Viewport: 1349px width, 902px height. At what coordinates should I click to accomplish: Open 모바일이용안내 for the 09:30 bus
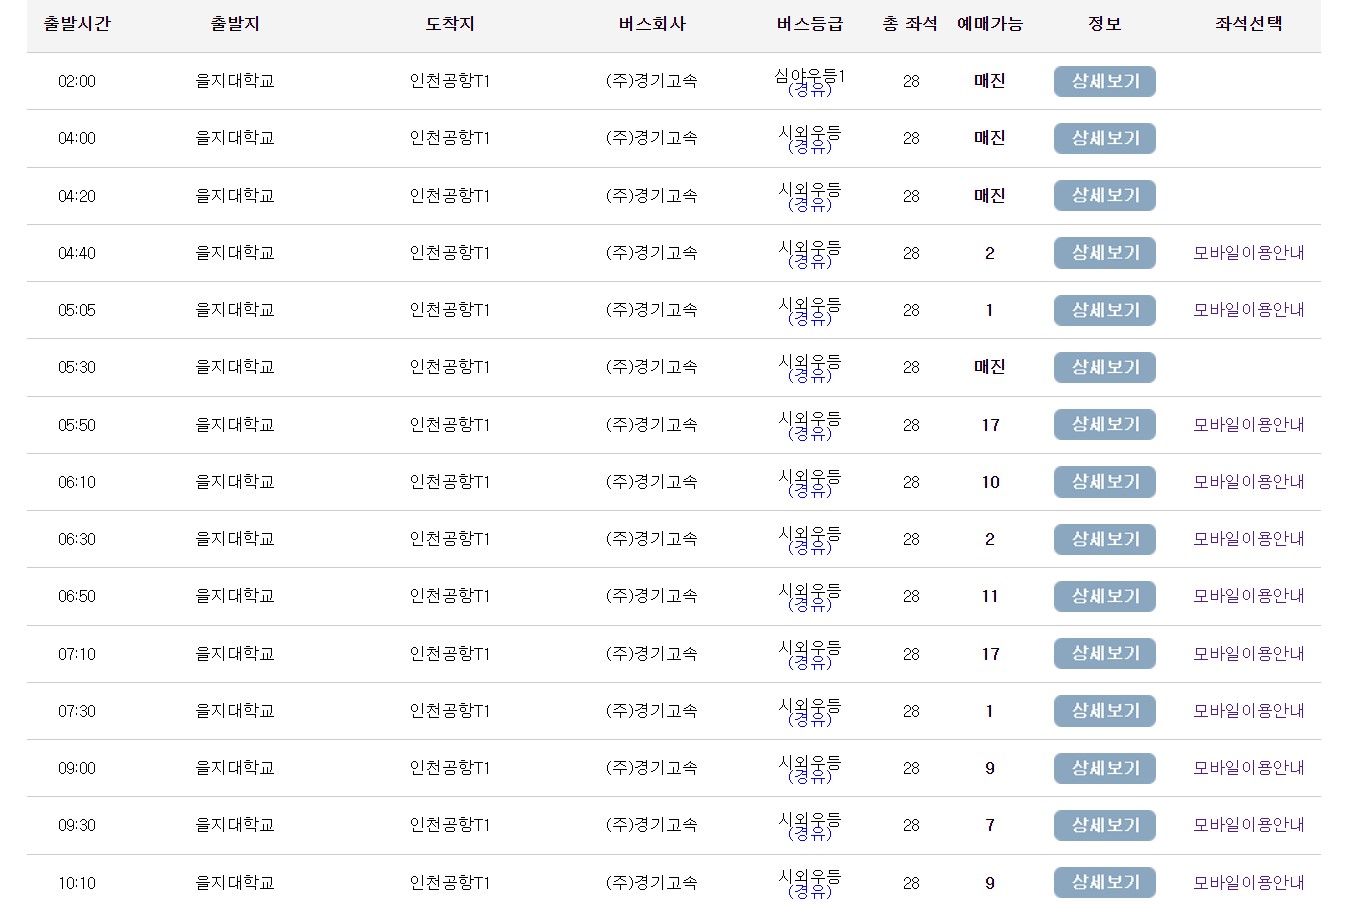pyautogui.click(x=1249, y=825)
